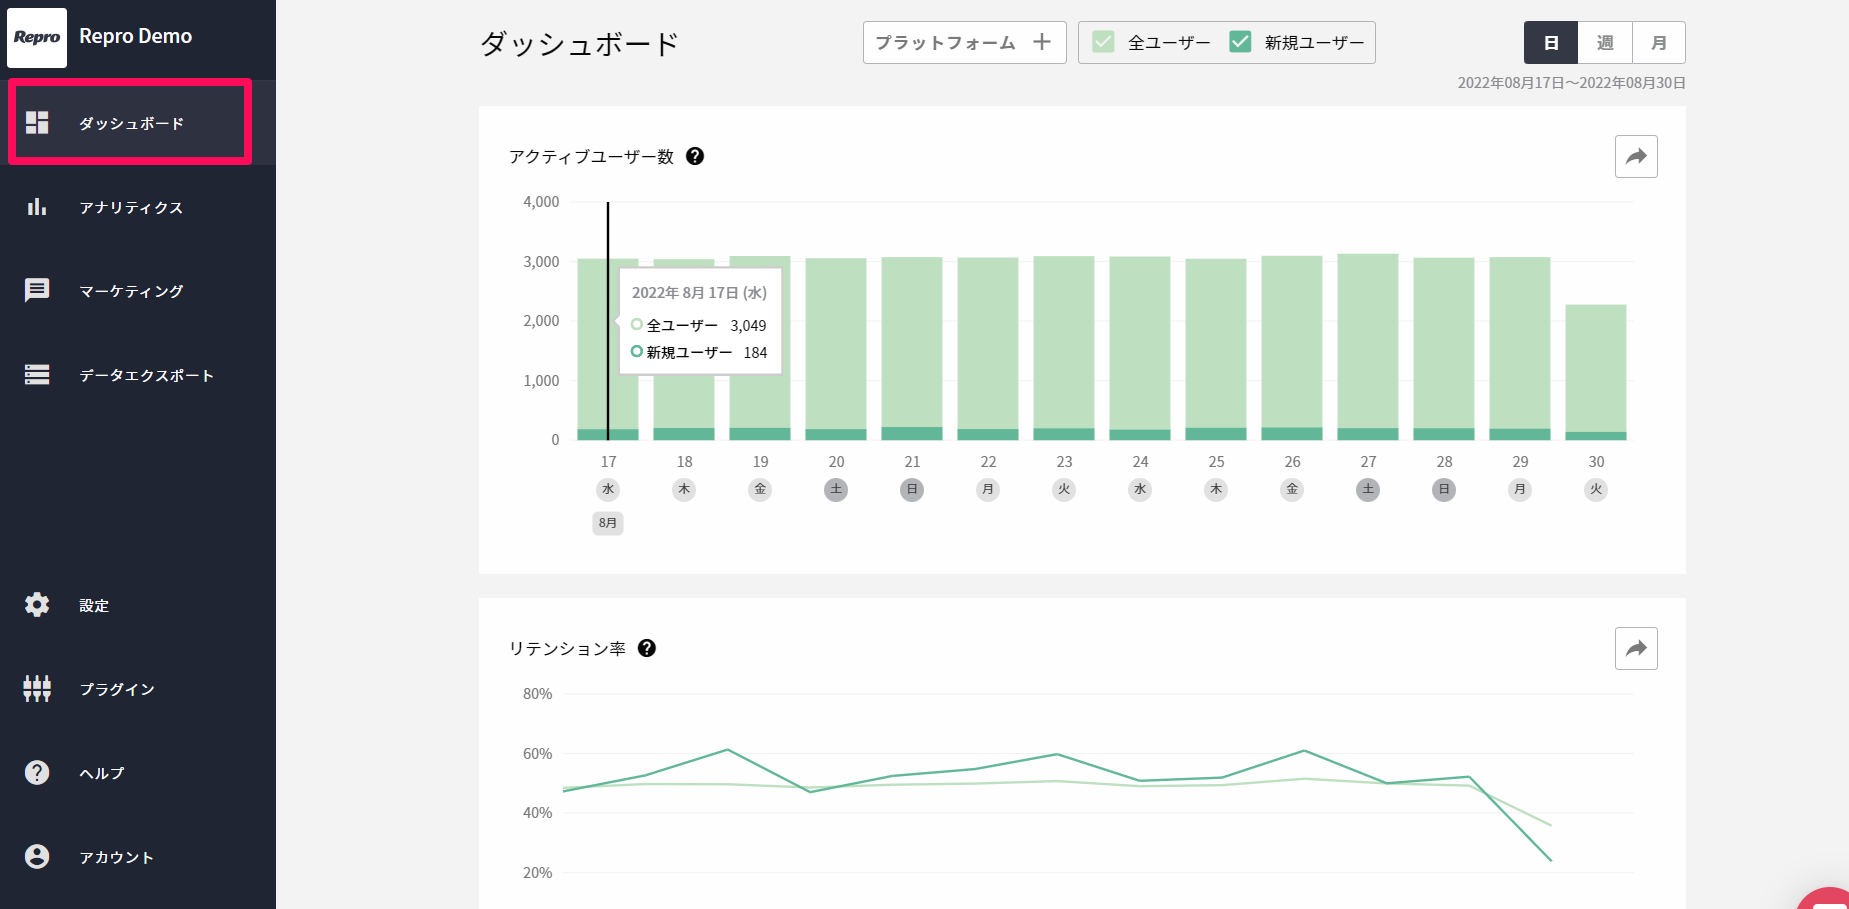Switch to weekly 週 view
Image resolution: width=1849 pixels, height=909 pixels.
[x=1605, y=43]
